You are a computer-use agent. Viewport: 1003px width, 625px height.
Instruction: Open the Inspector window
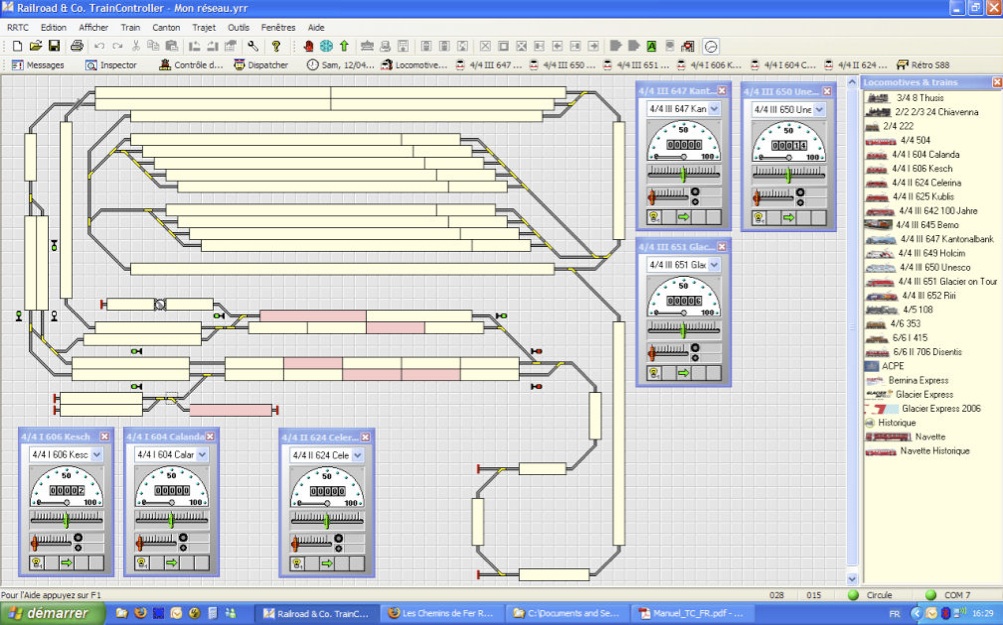(x=111, y=65)
